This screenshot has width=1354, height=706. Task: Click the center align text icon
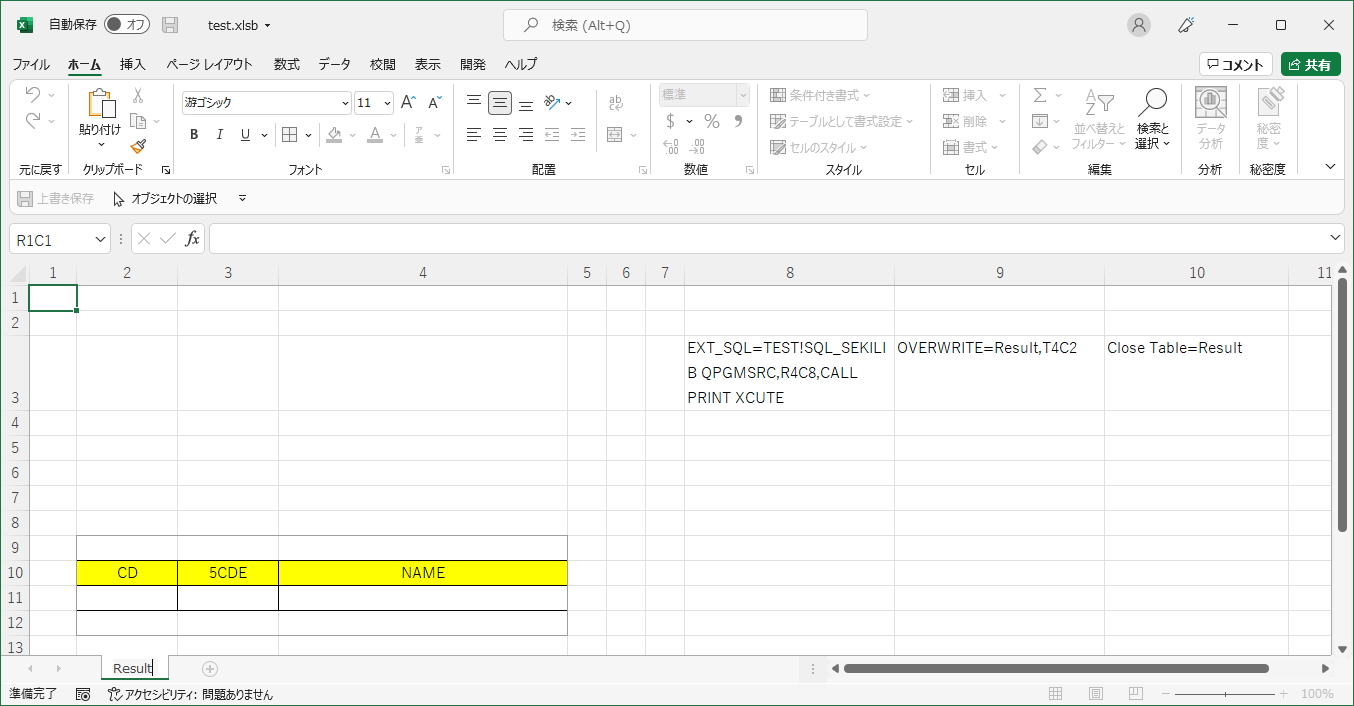pos(500,134)
